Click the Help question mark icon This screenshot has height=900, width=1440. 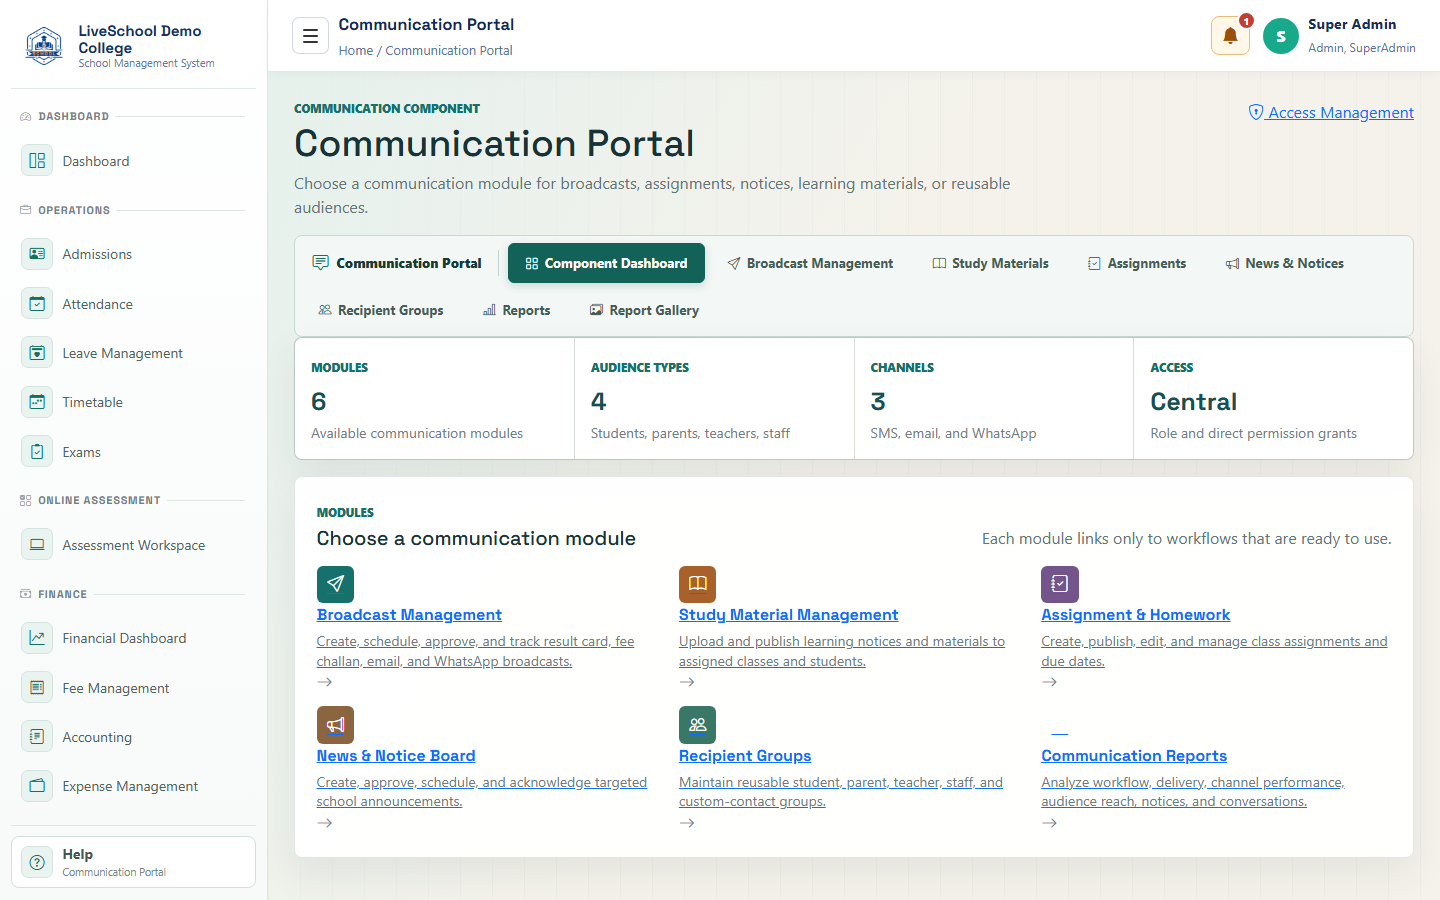point(37,862)
